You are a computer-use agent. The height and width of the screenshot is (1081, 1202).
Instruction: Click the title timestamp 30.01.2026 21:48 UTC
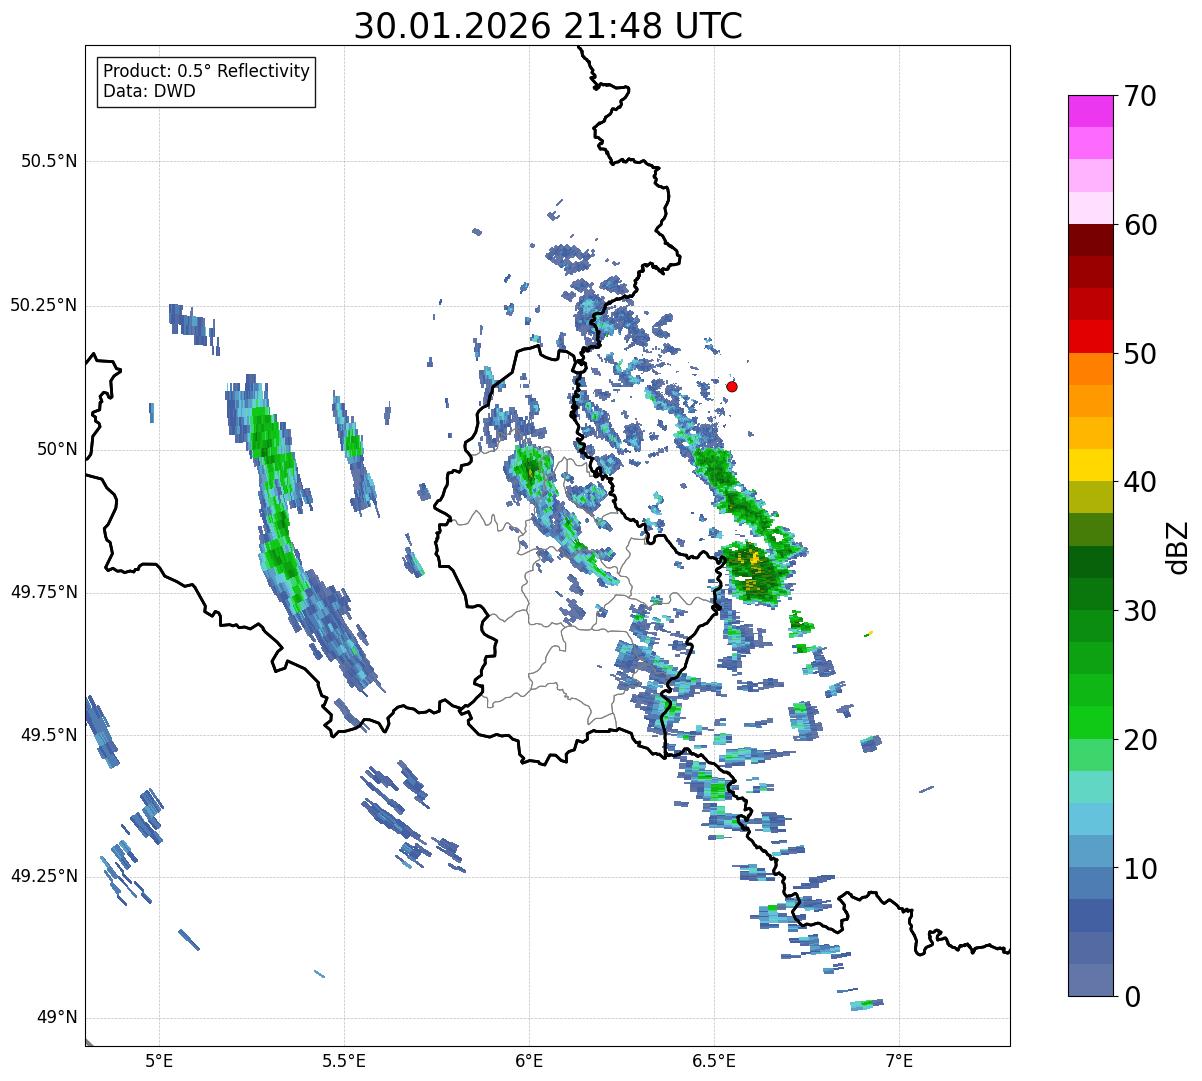pyautogui.click(x=548, y=26)
